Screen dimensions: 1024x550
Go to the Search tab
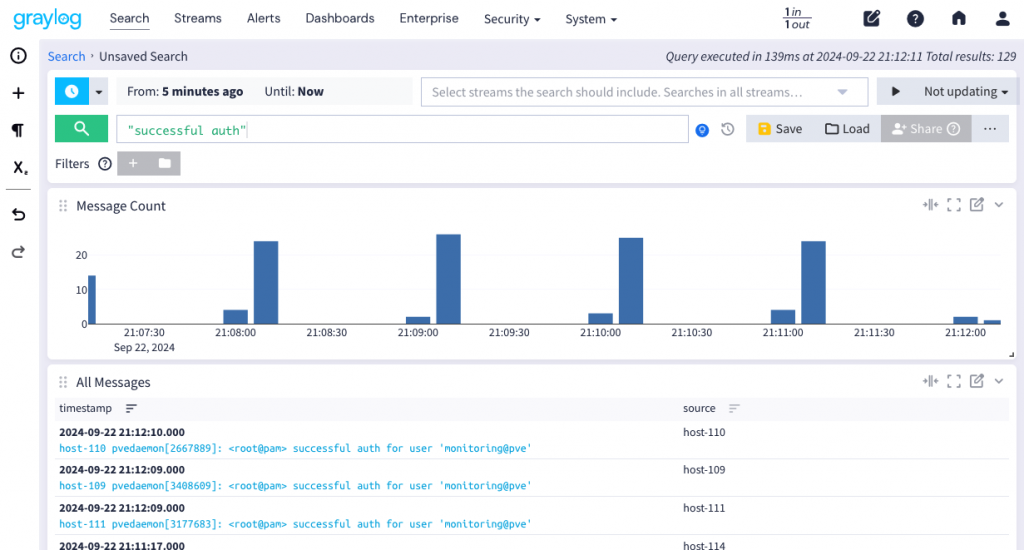tap(129, 18)
